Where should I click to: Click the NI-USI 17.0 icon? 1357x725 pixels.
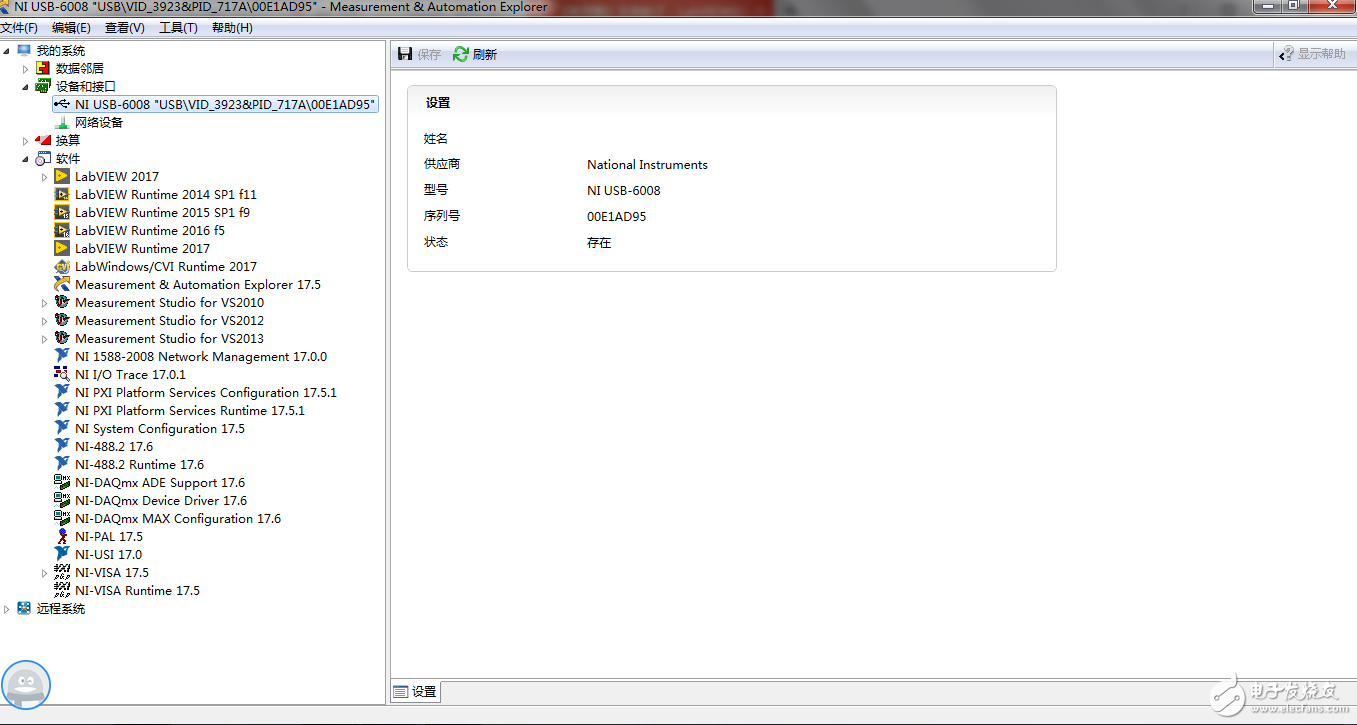pos(62,555)
